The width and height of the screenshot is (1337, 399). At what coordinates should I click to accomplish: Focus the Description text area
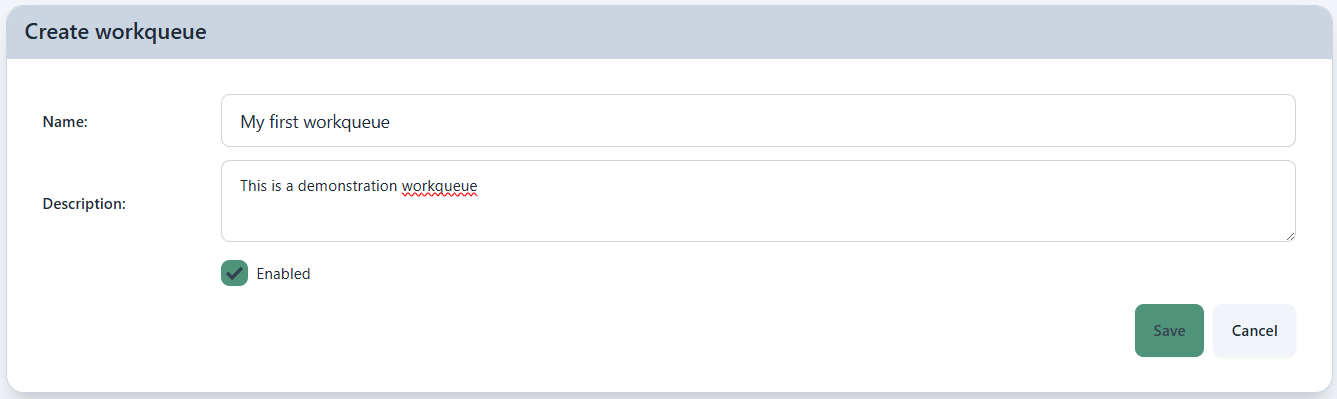(x=758, y=201)
